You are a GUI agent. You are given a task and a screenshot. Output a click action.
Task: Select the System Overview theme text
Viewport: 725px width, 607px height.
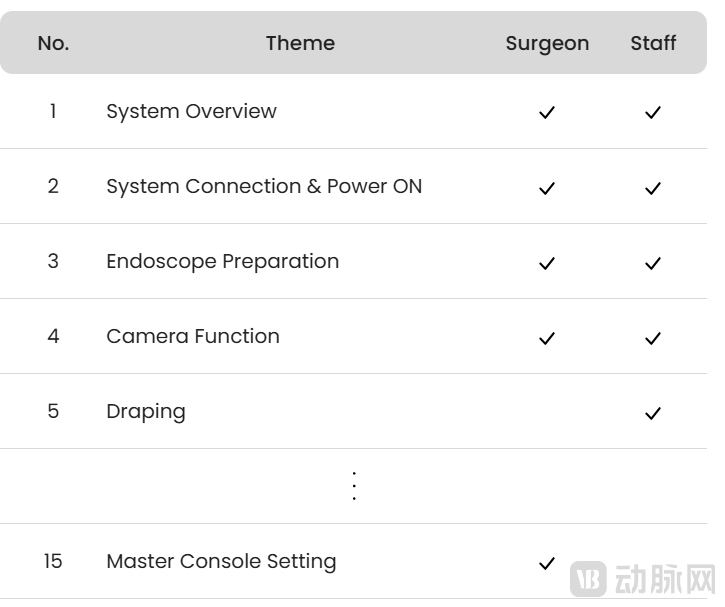coord(191,111)
